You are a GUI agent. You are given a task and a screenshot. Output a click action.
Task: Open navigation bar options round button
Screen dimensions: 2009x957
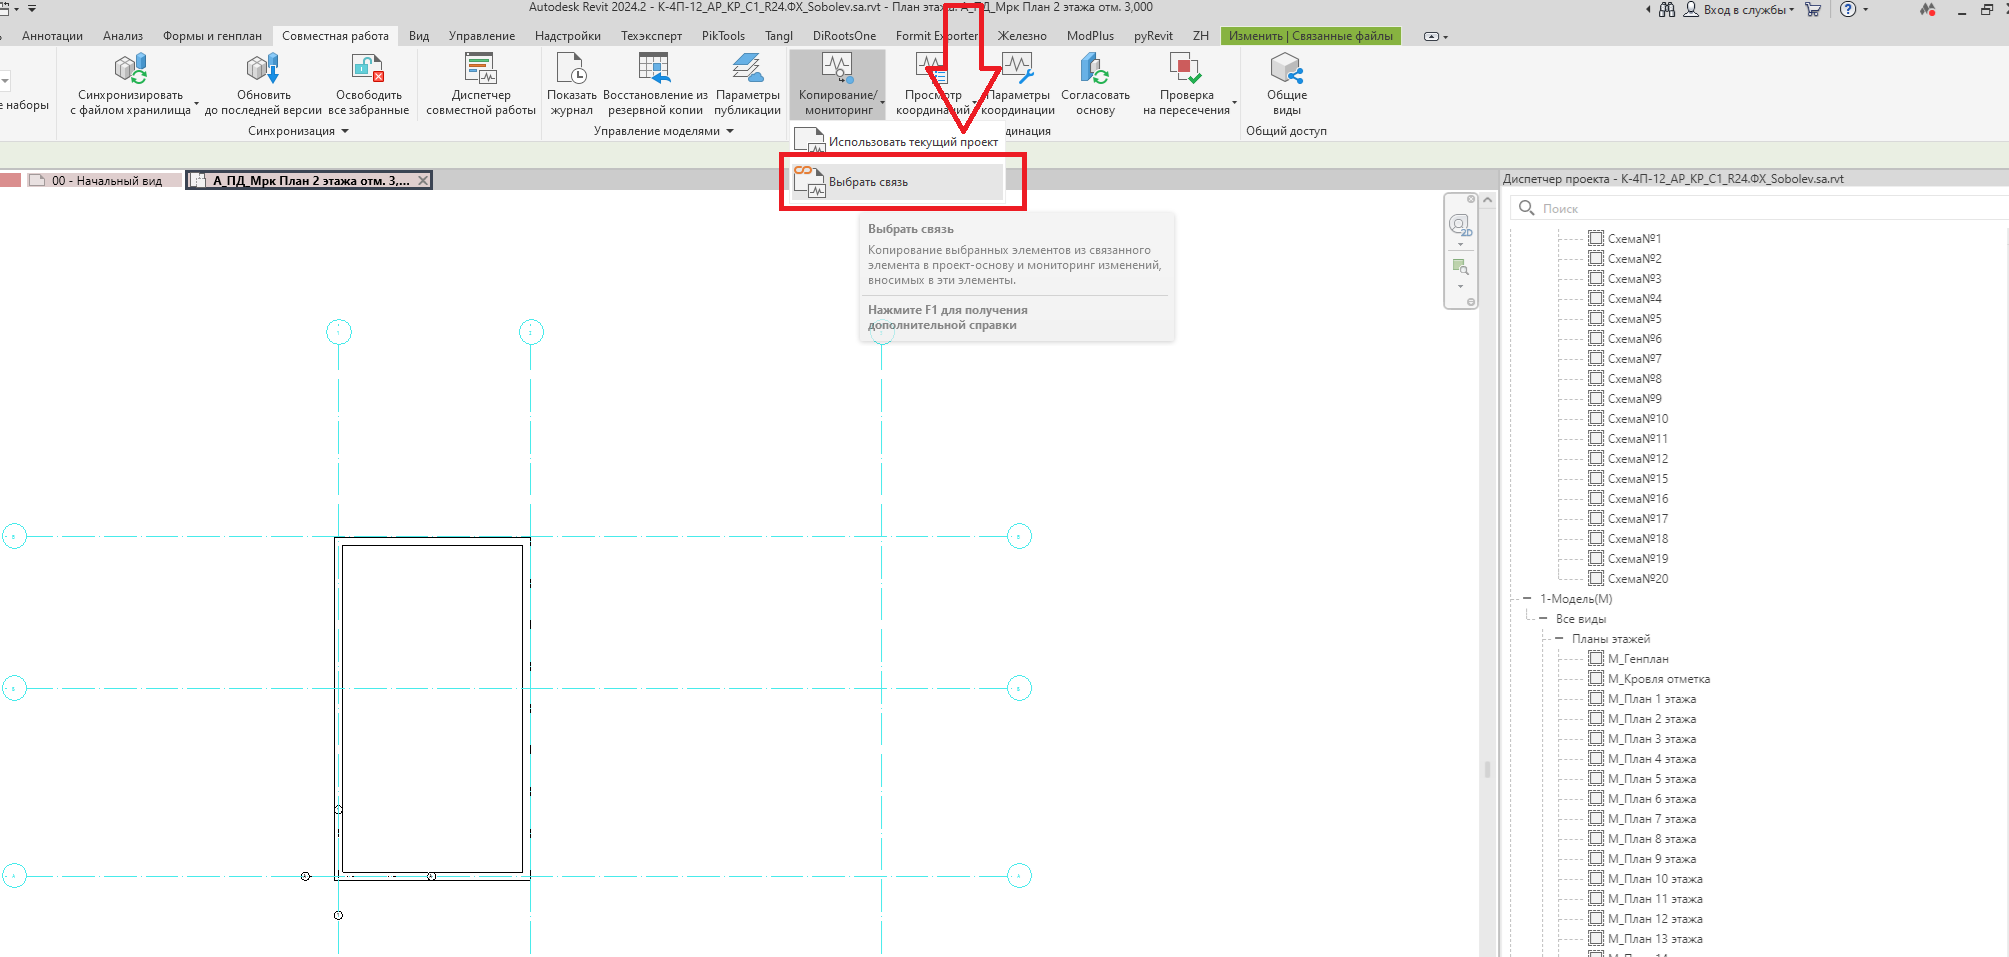click(x=1471, y=302)
